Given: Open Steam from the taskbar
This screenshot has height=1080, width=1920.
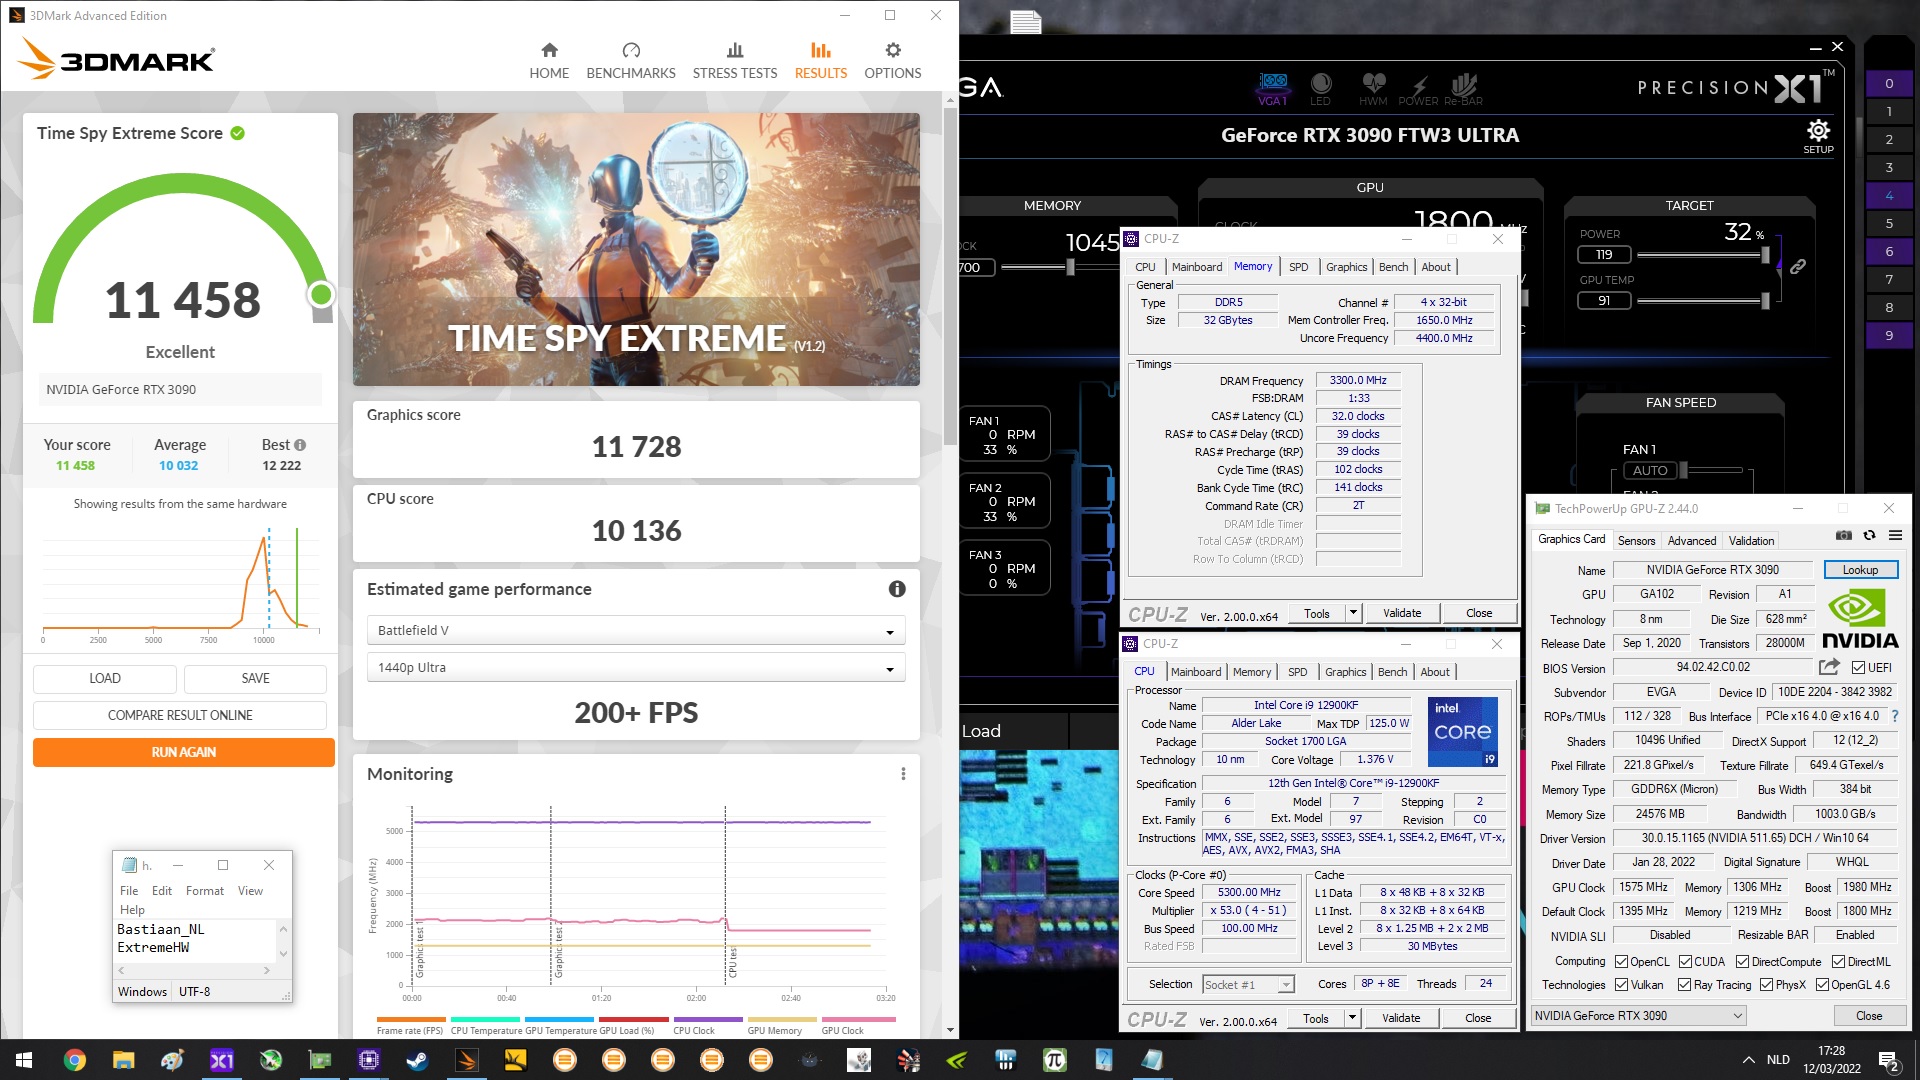Looking at the screenshot, I should (417, 1060).
